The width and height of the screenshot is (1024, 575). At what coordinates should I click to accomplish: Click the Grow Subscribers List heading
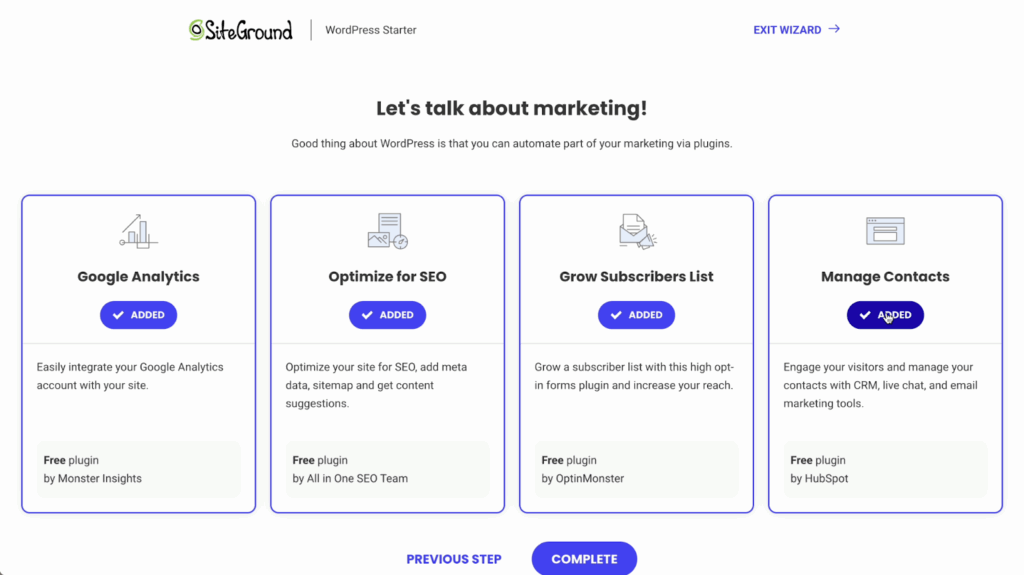[x=636, y=277]
